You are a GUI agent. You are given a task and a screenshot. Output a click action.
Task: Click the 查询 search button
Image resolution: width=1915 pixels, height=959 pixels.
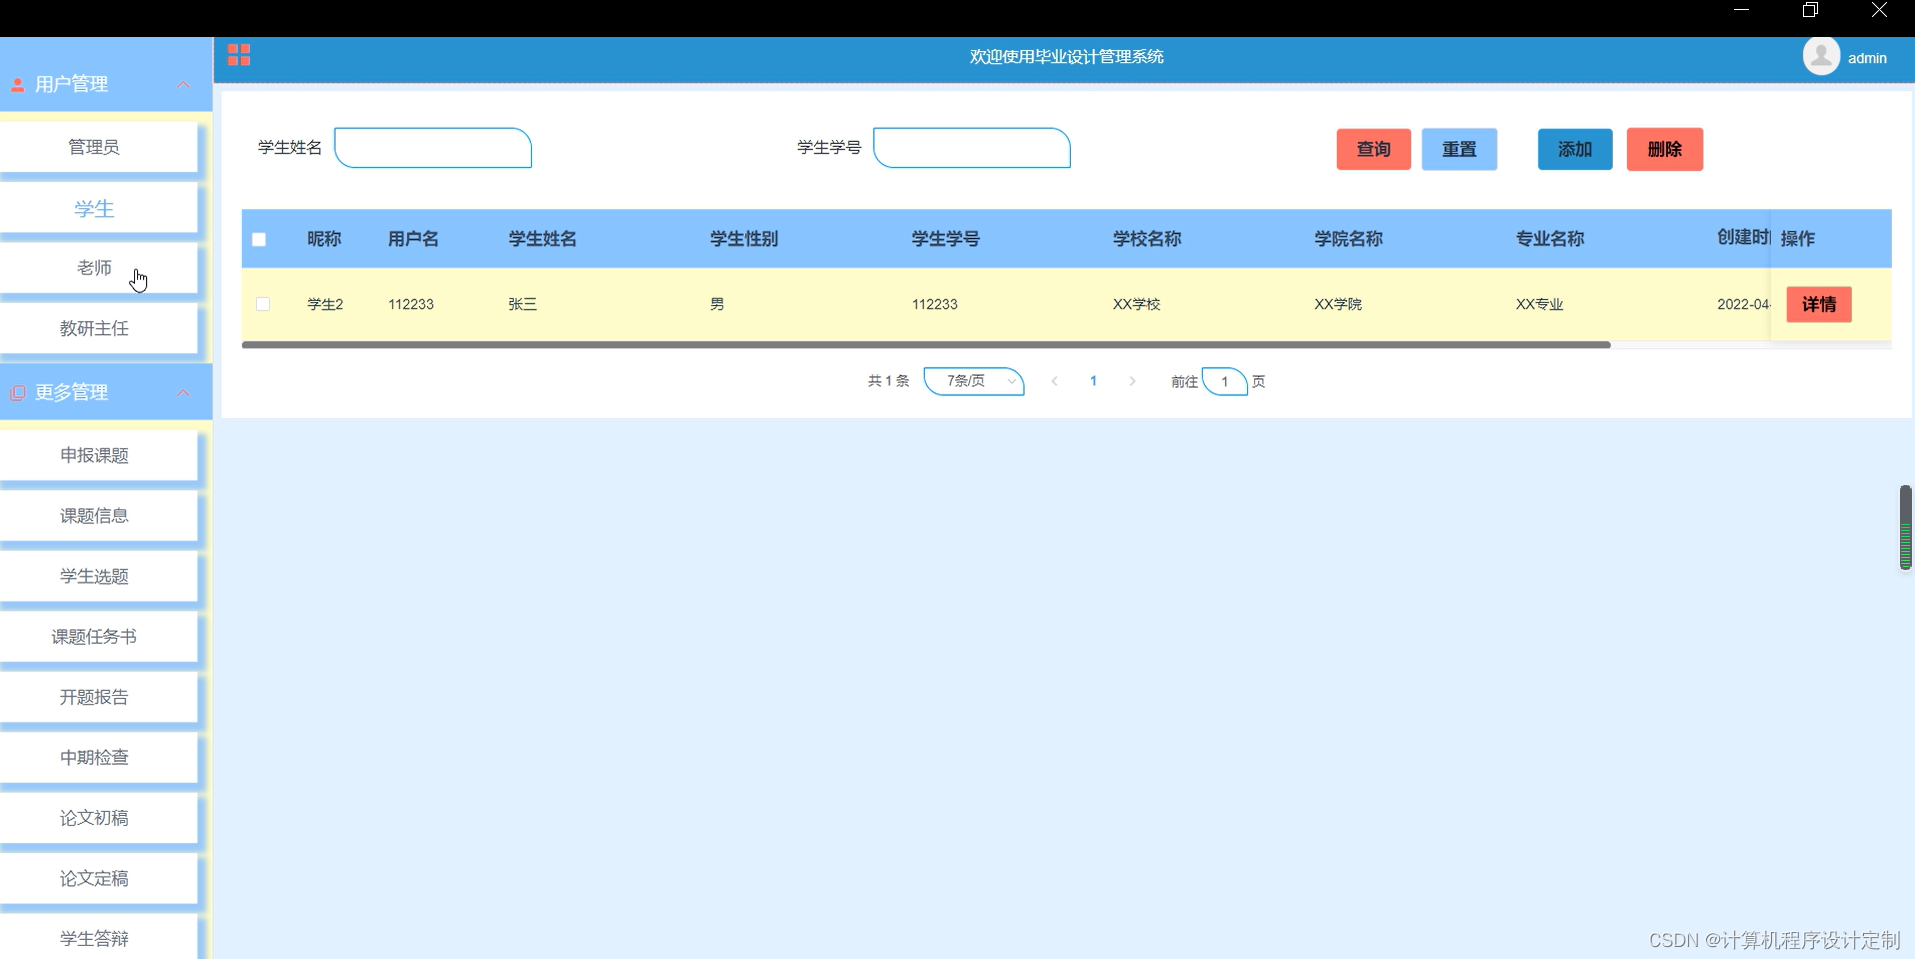[1373, 149]
